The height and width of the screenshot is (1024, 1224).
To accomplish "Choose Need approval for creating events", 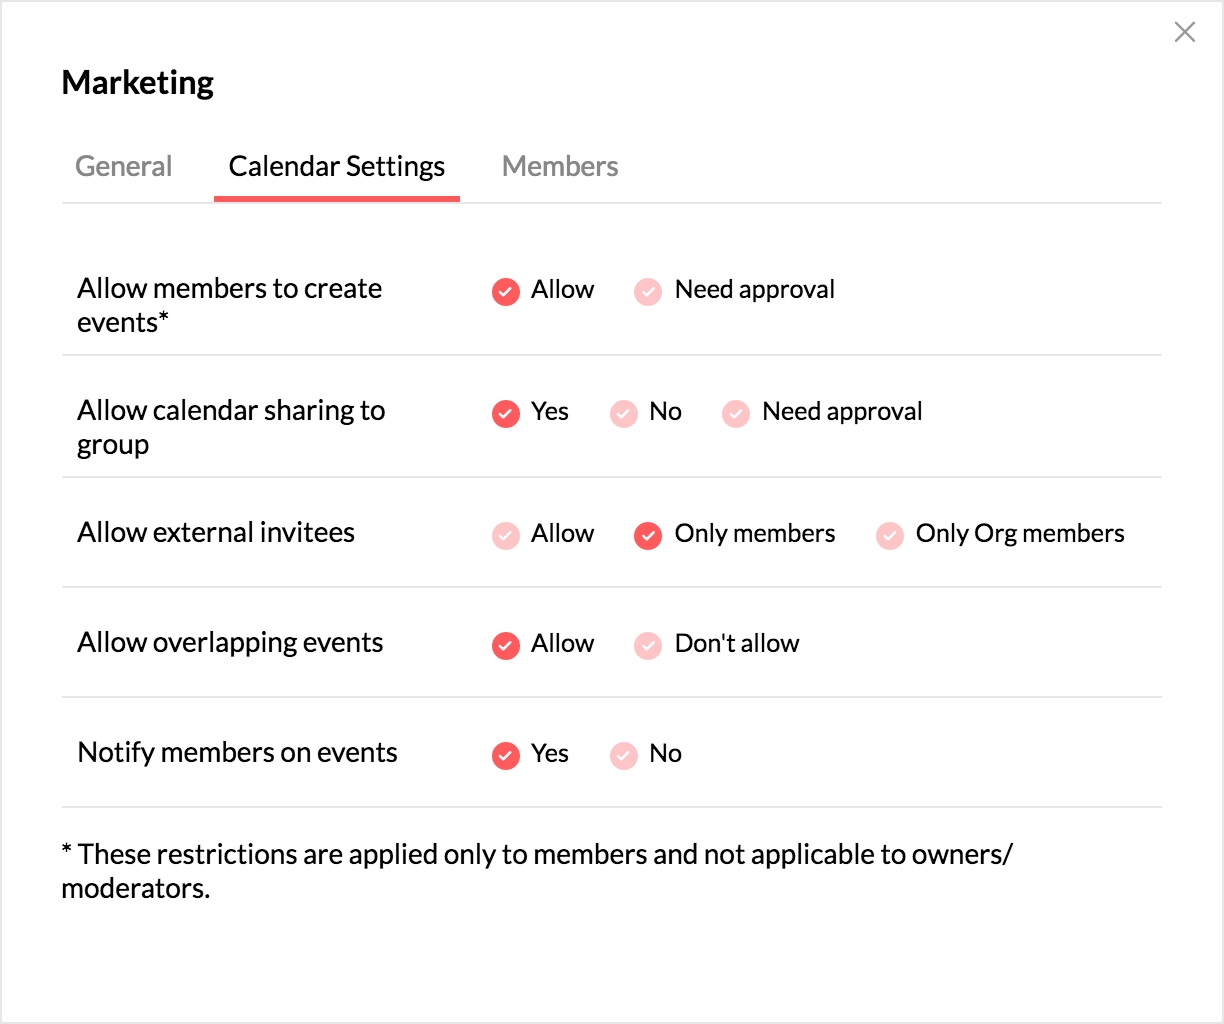I will click(648, 292).
